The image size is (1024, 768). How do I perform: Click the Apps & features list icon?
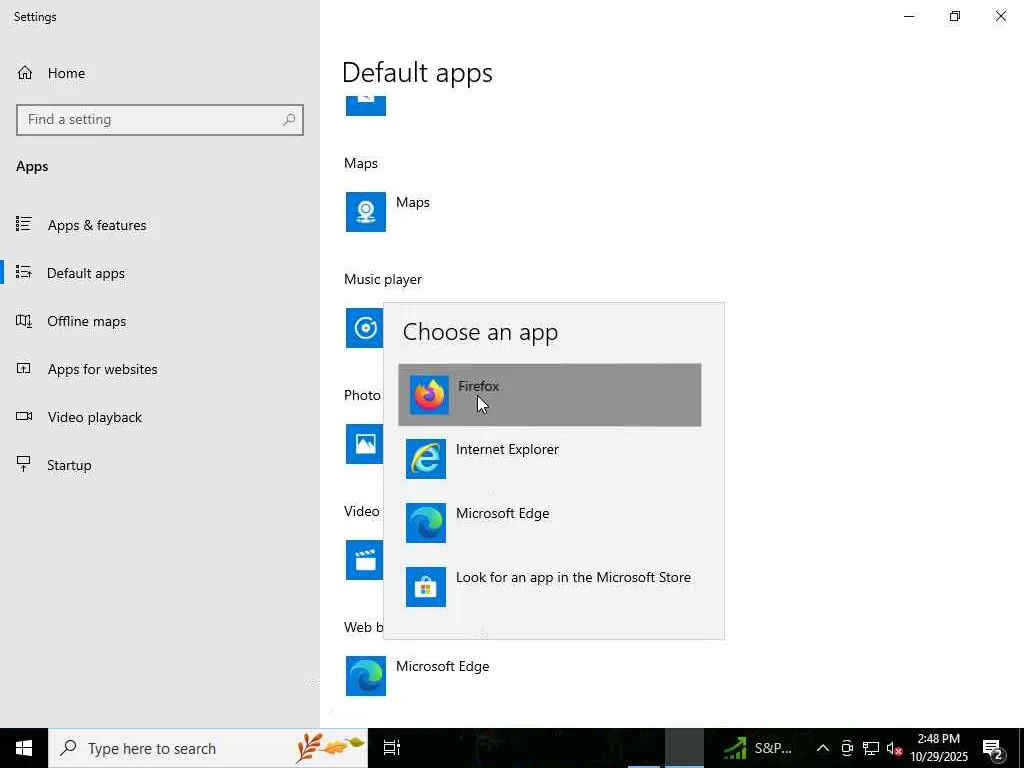pyautogui.click(x=24, y=224)
